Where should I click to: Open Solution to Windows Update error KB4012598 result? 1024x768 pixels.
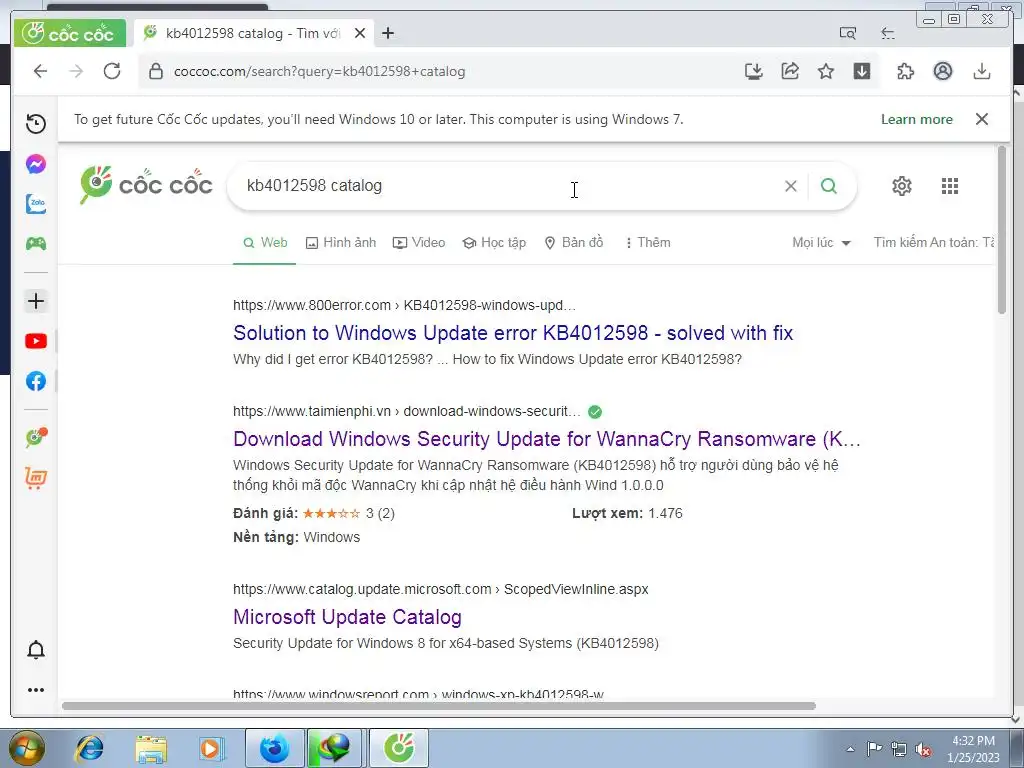click(513, 333)
